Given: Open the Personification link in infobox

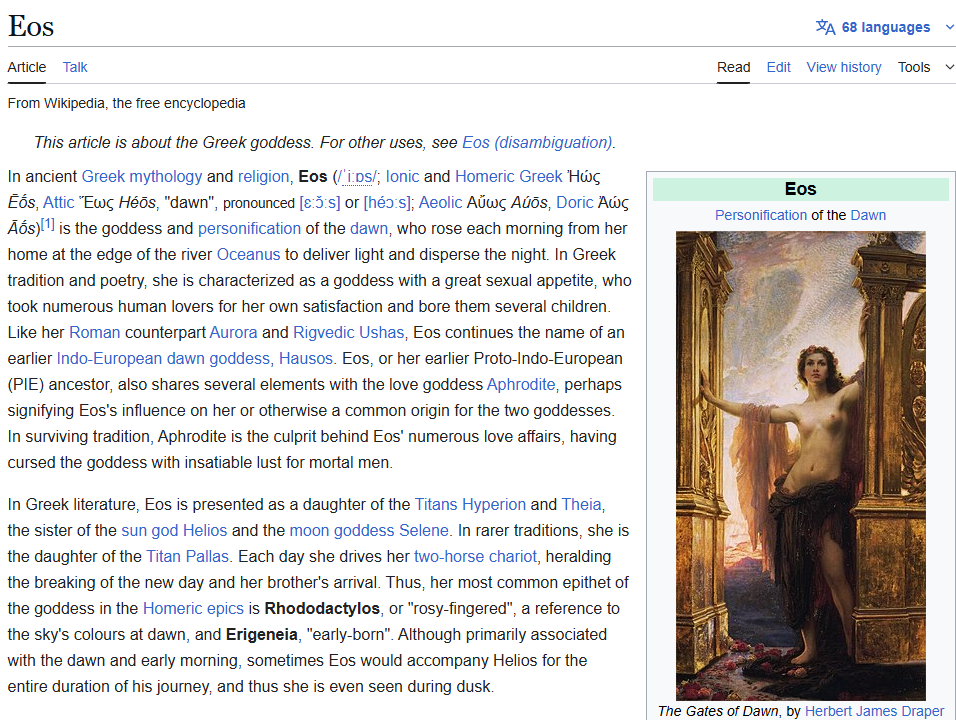Looking at the screenshot, I should point(760,215).
